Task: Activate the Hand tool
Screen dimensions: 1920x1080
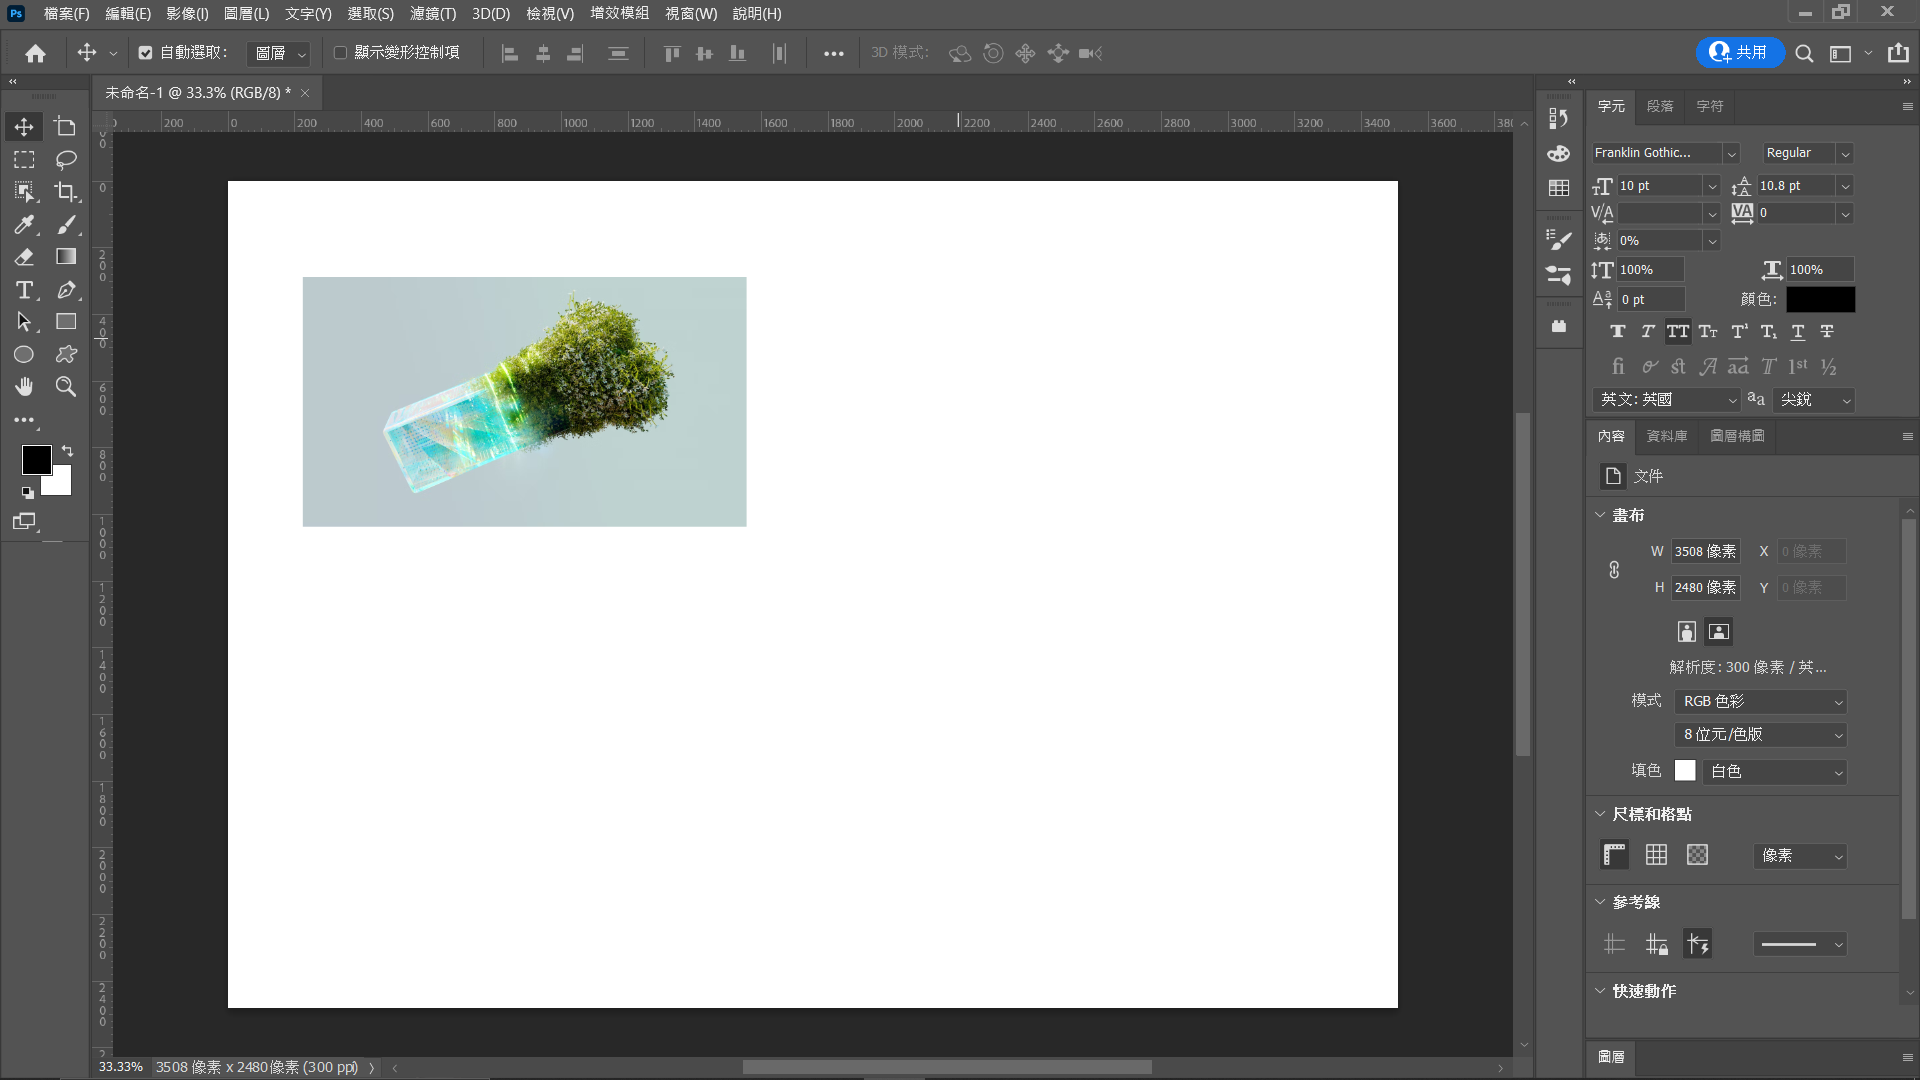Action: (24, 387)
